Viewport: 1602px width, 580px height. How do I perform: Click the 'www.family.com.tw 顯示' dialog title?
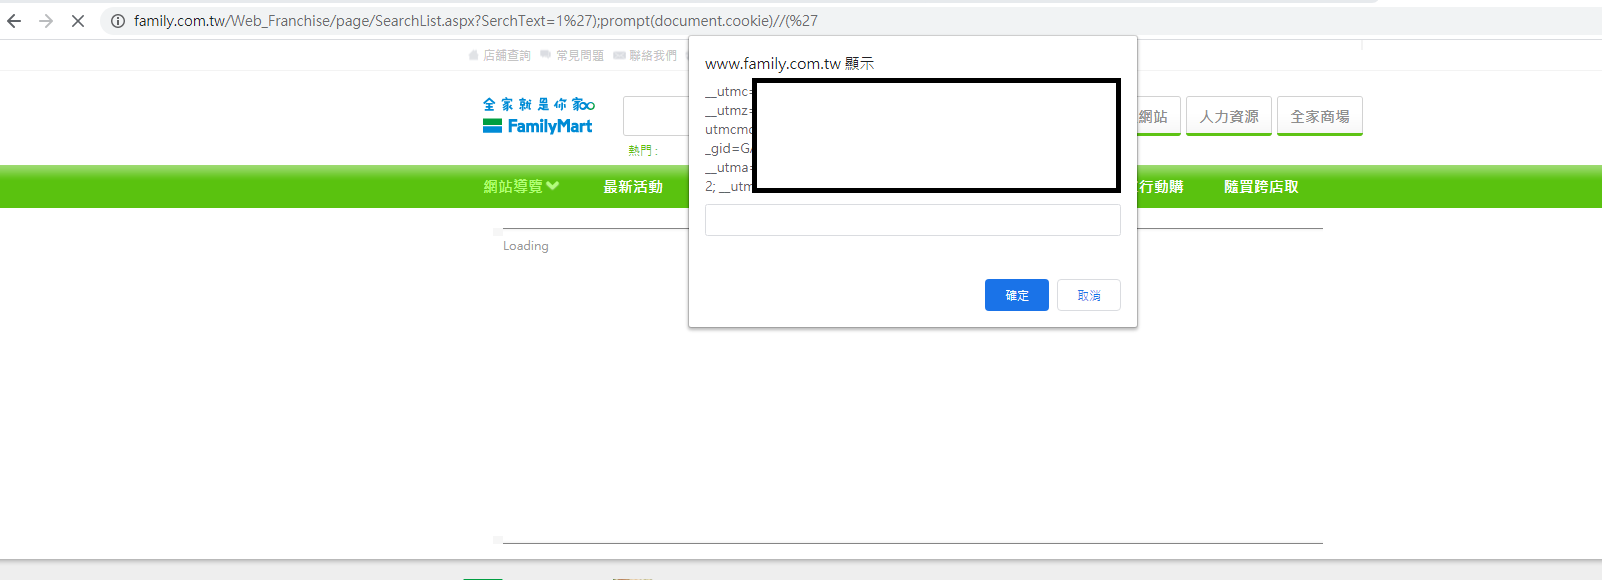coord(789,64)
